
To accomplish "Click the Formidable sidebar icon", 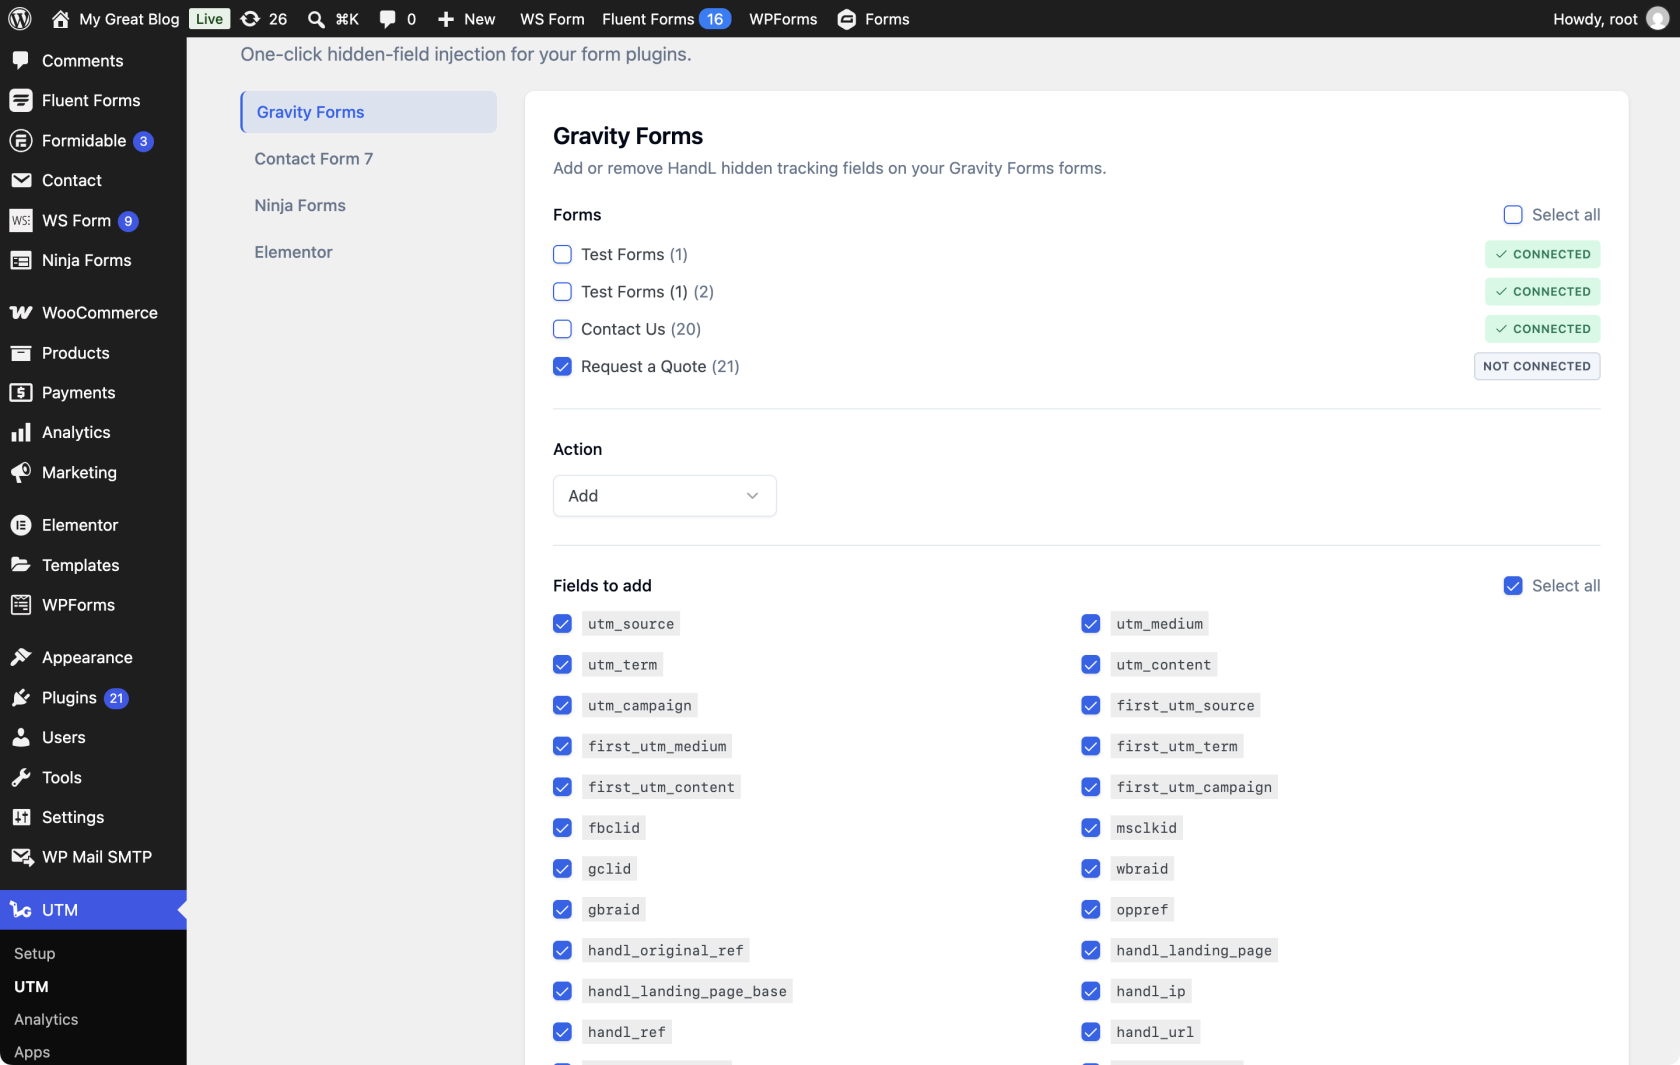I will click(x=21, y=141).
